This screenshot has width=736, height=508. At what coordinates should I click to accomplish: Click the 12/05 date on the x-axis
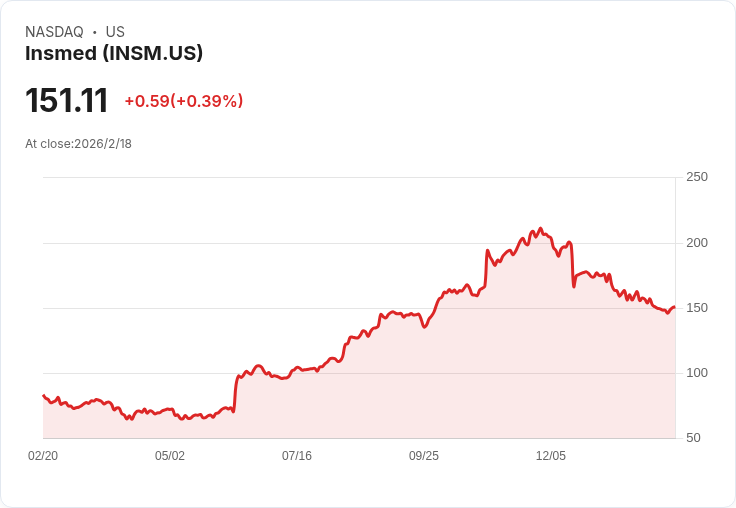[x=551, y=456]
